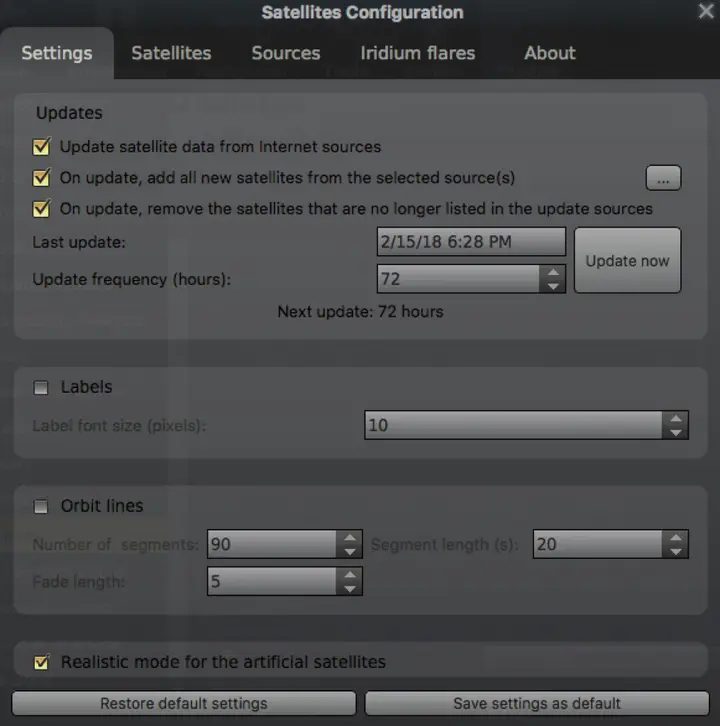
Task: Disable update satellite data from Internet
Action: 41,147
